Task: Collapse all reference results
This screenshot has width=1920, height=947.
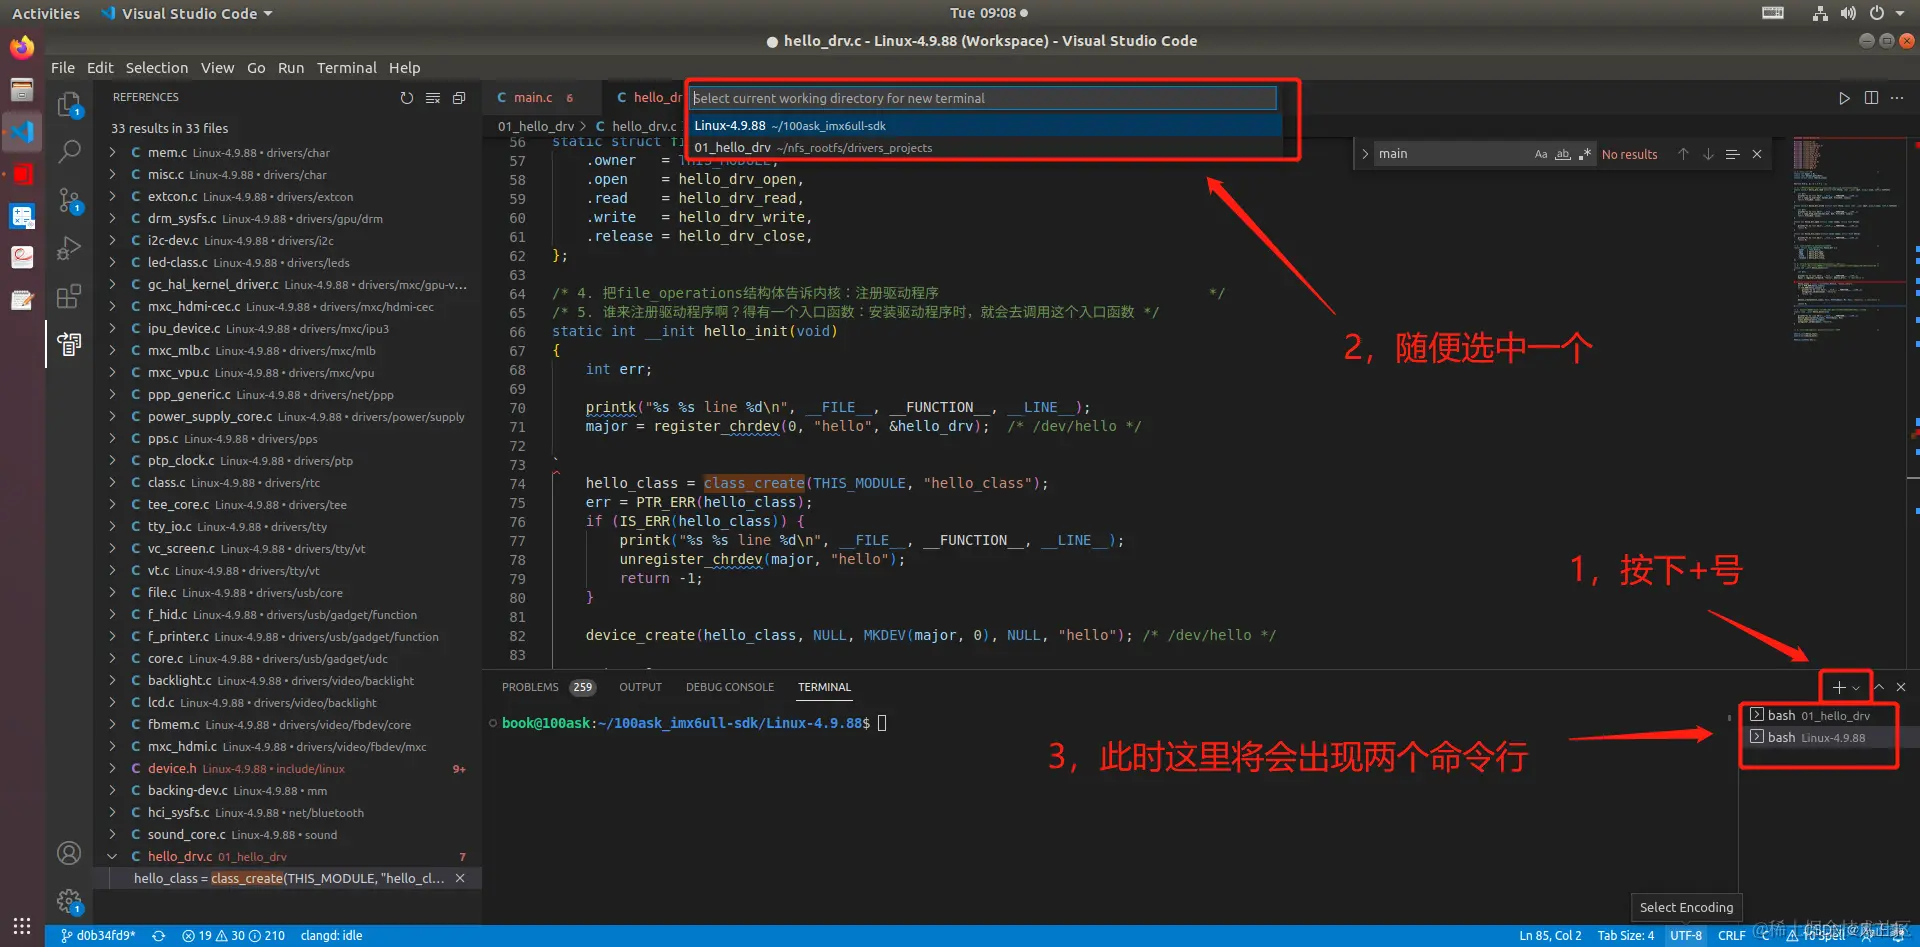Action: tap(459, 98)
